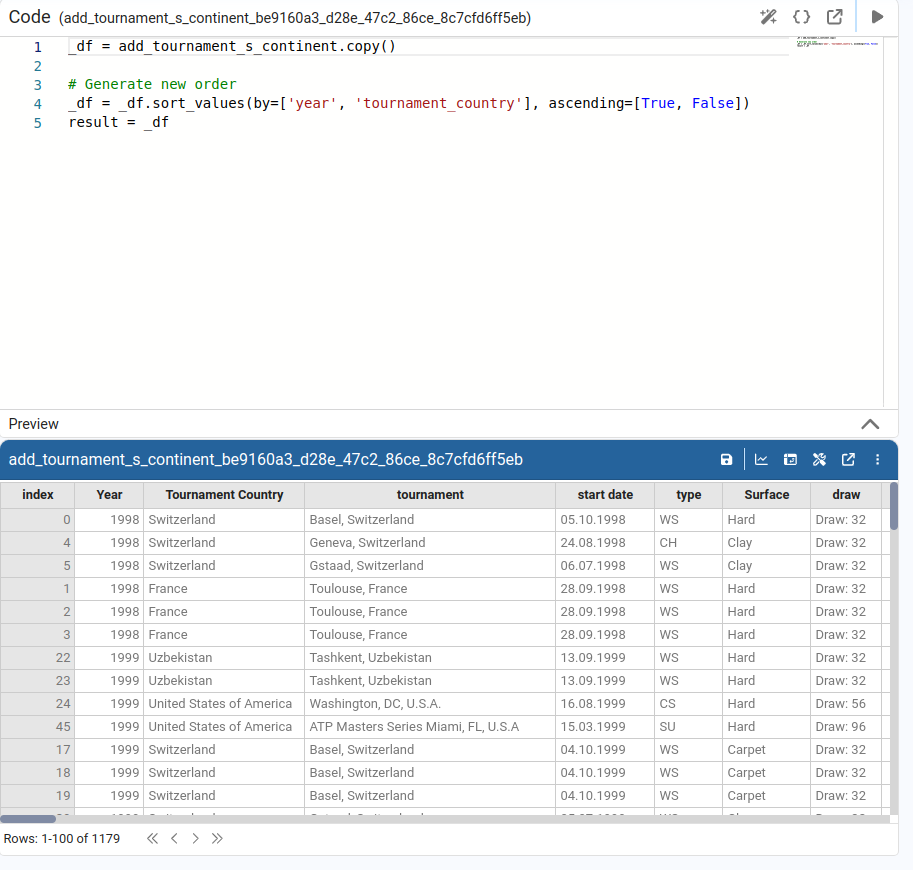
Task: Go to the previous page of rows
Action: point(174,838)
